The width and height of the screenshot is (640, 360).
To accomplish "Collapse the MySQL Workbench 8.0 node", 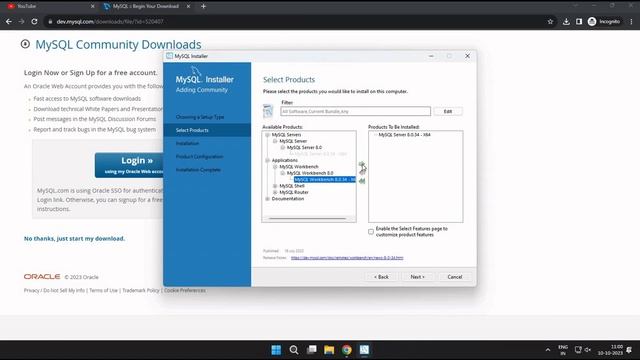I will [282, 173].
